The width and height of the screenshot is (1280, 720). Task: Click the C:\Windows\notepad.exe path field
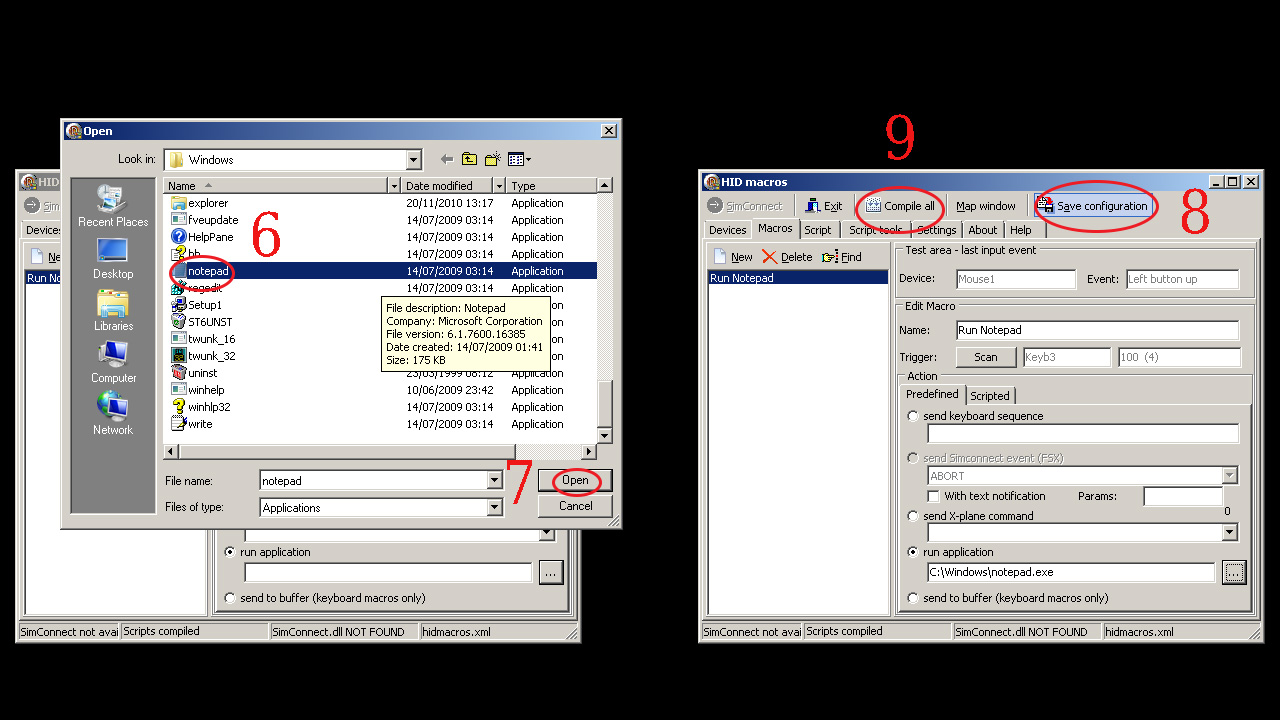(x=1071, y=572)
